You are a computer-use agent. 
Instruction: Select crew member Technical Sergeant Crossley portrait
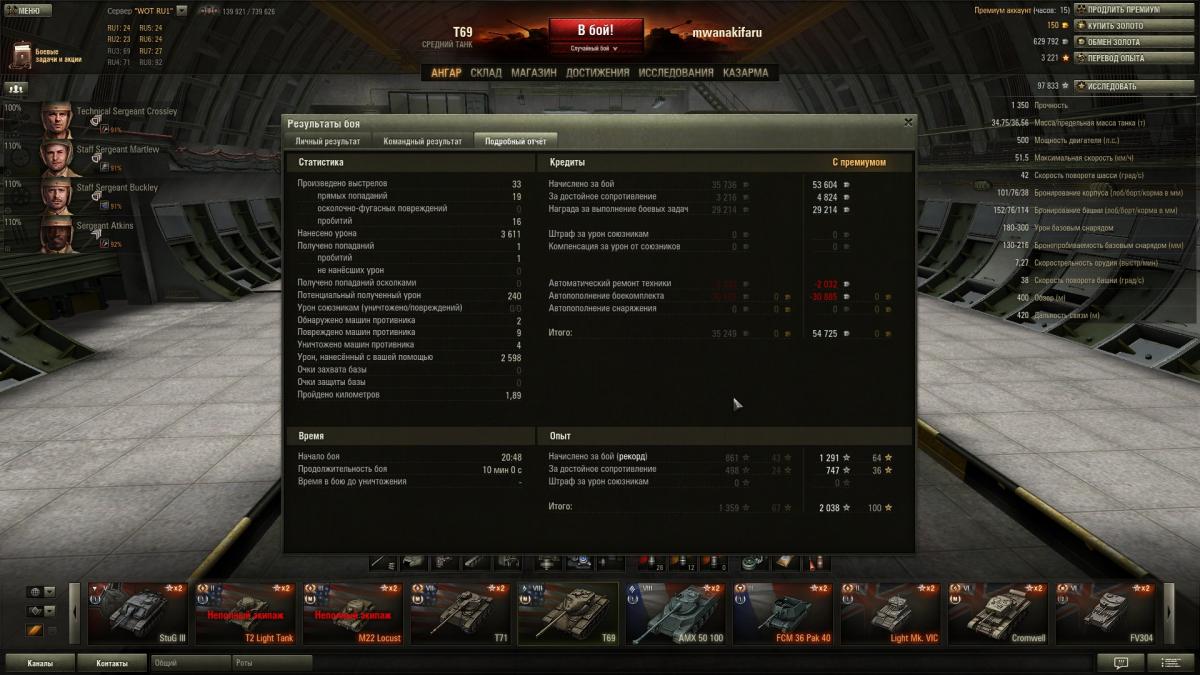(57, 121)
